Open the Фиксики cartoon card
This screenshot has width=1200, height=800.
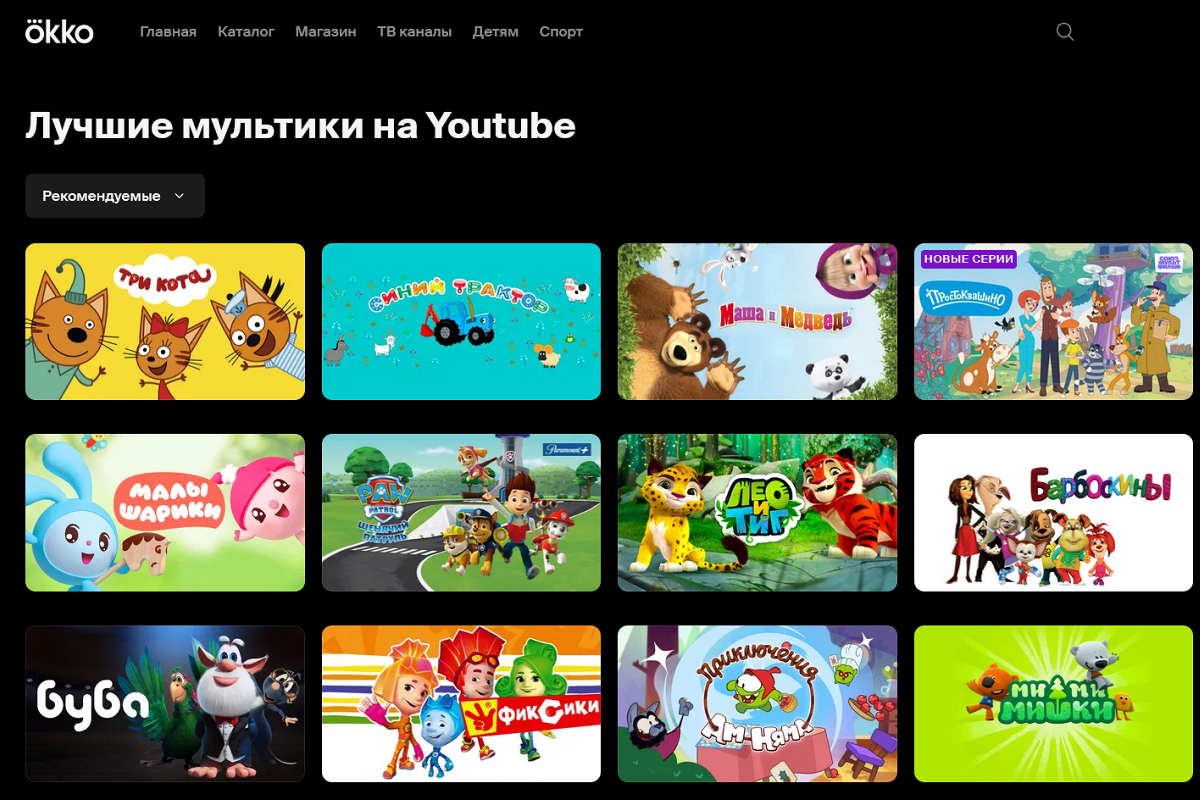(x=461, y=704)
